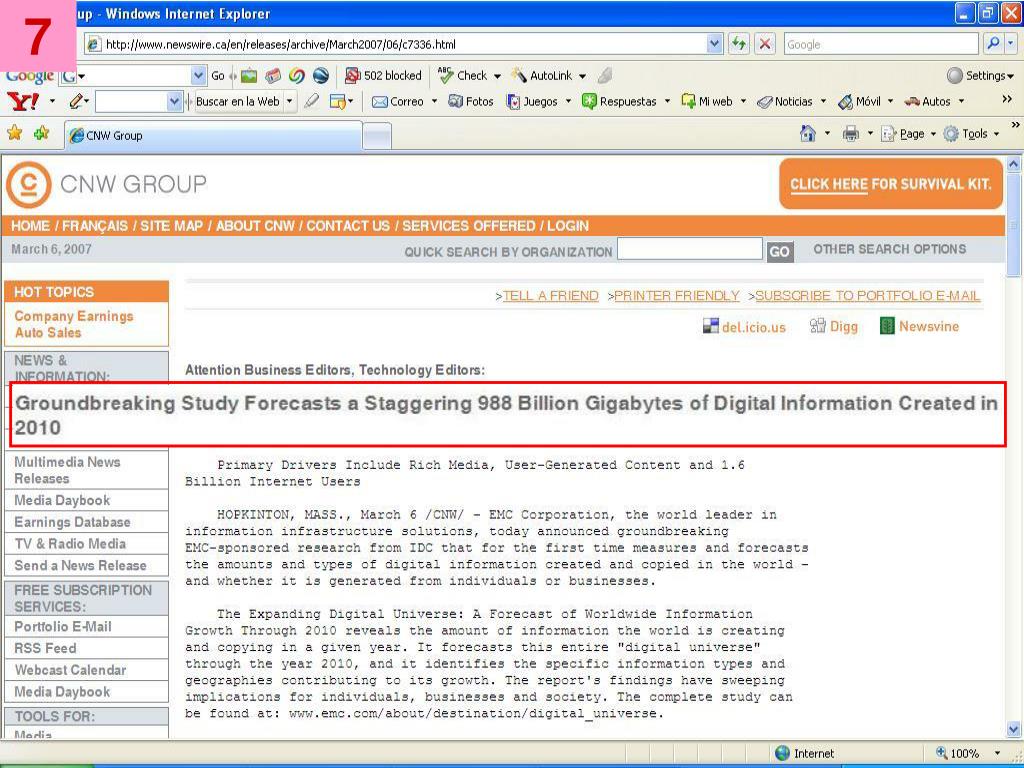Screen dimensions: 1024x768
Task: Click scrollbar down arrow
Action: (x=1014, y=729)
